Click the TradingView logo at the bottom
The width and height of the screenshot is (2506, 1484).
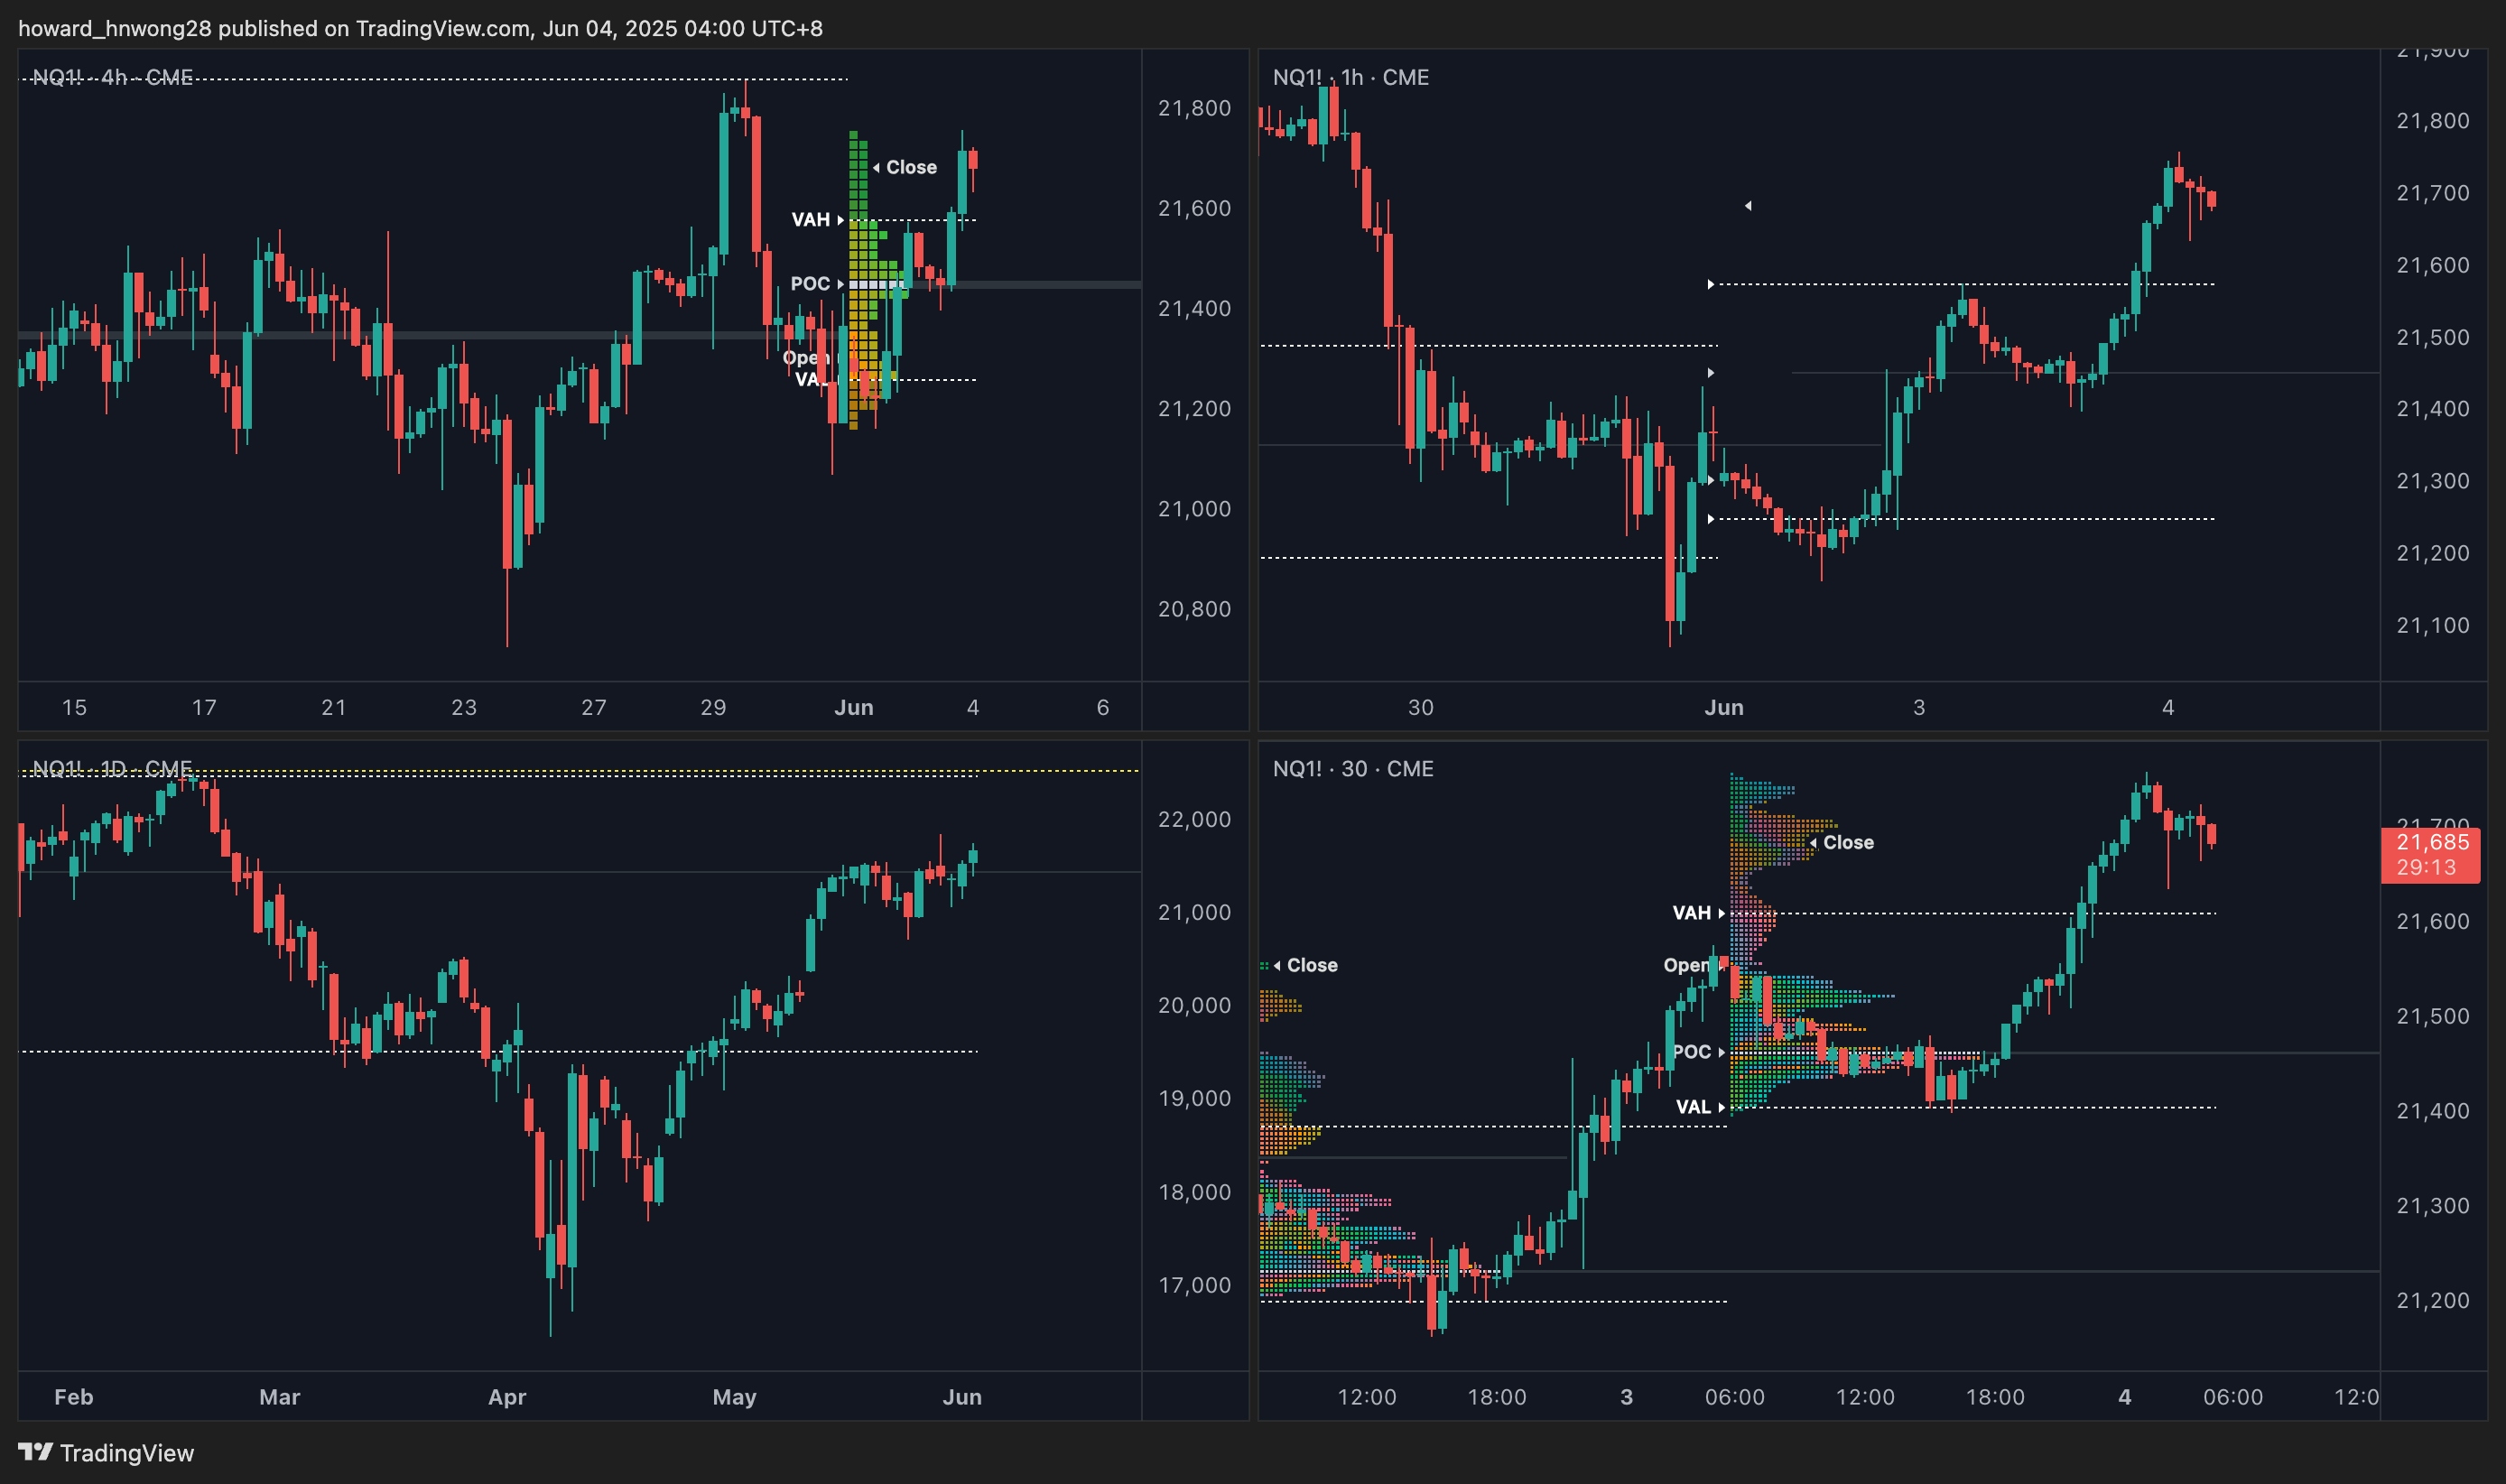tap(106, 1452)
